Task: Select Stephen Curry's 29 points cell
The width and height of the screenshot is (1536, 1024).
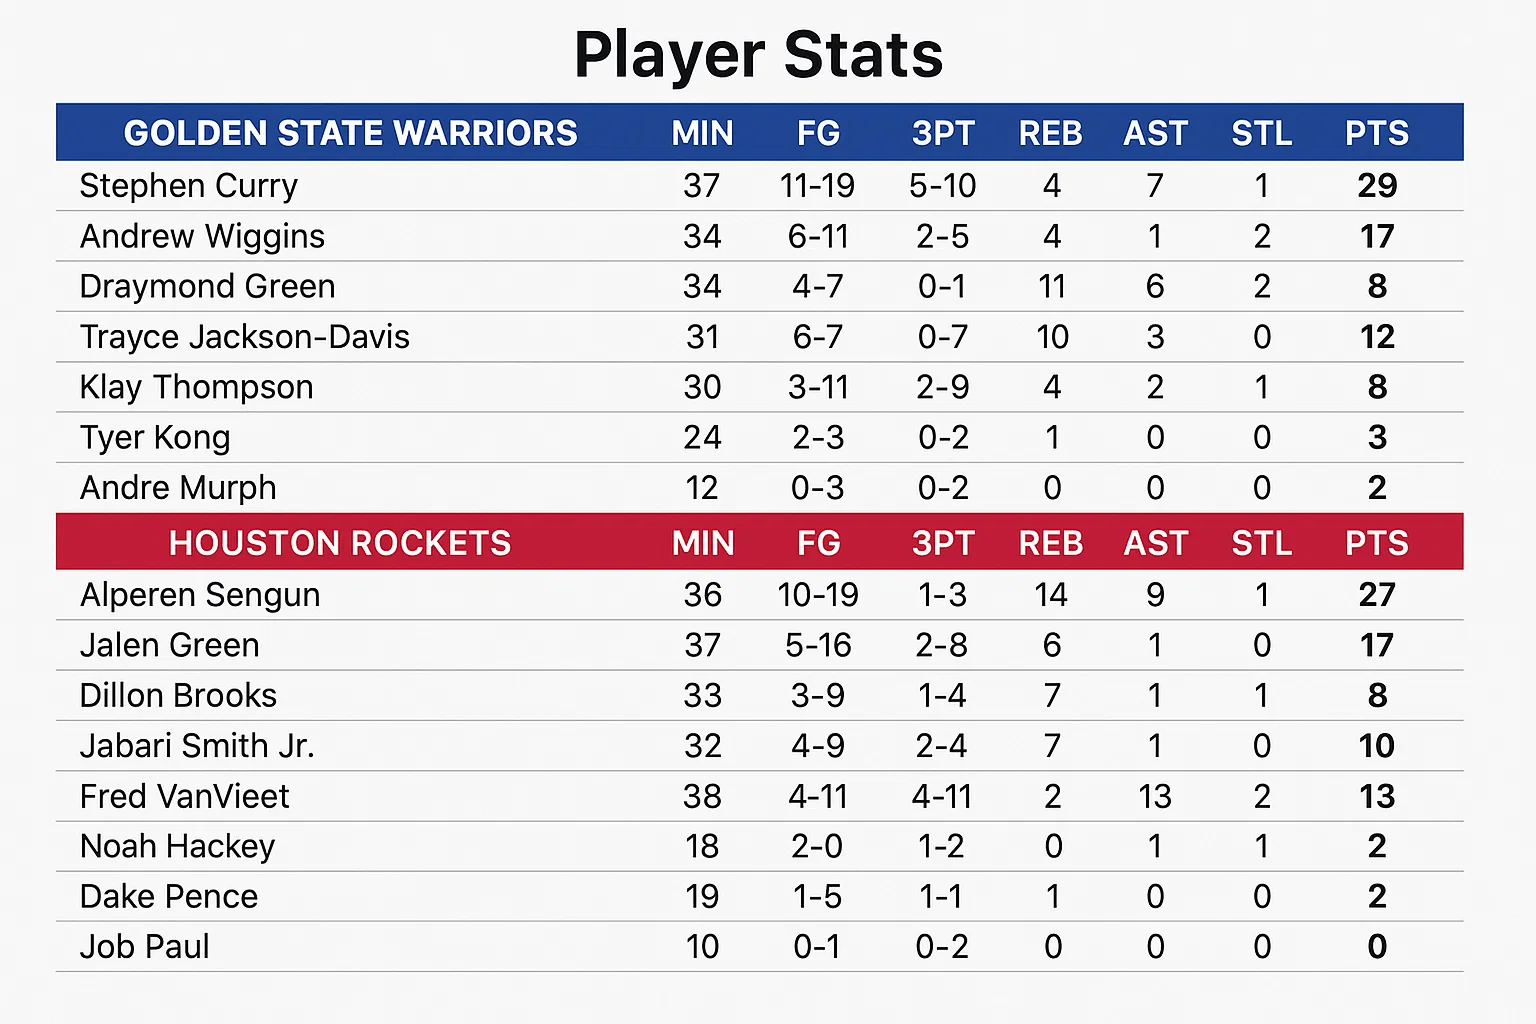Action: tap(1376, 186)
